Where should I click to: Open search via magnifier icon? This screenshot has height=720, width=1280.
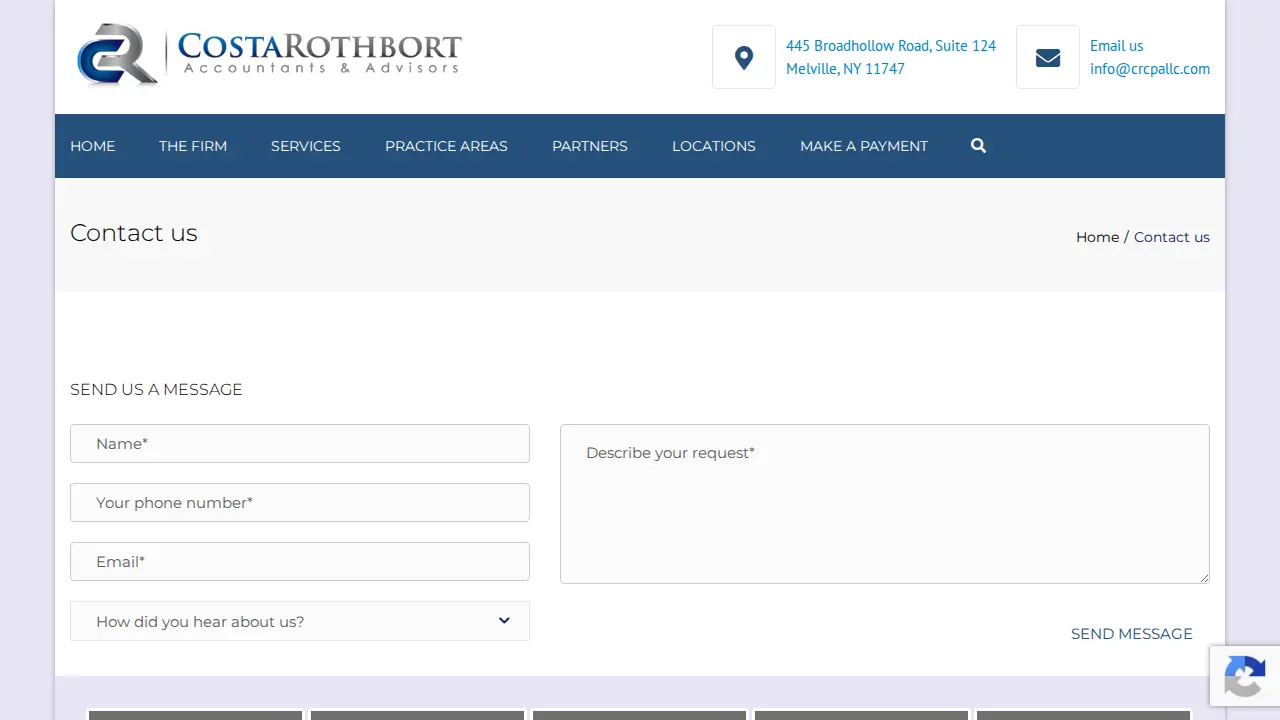click(978, 146)
